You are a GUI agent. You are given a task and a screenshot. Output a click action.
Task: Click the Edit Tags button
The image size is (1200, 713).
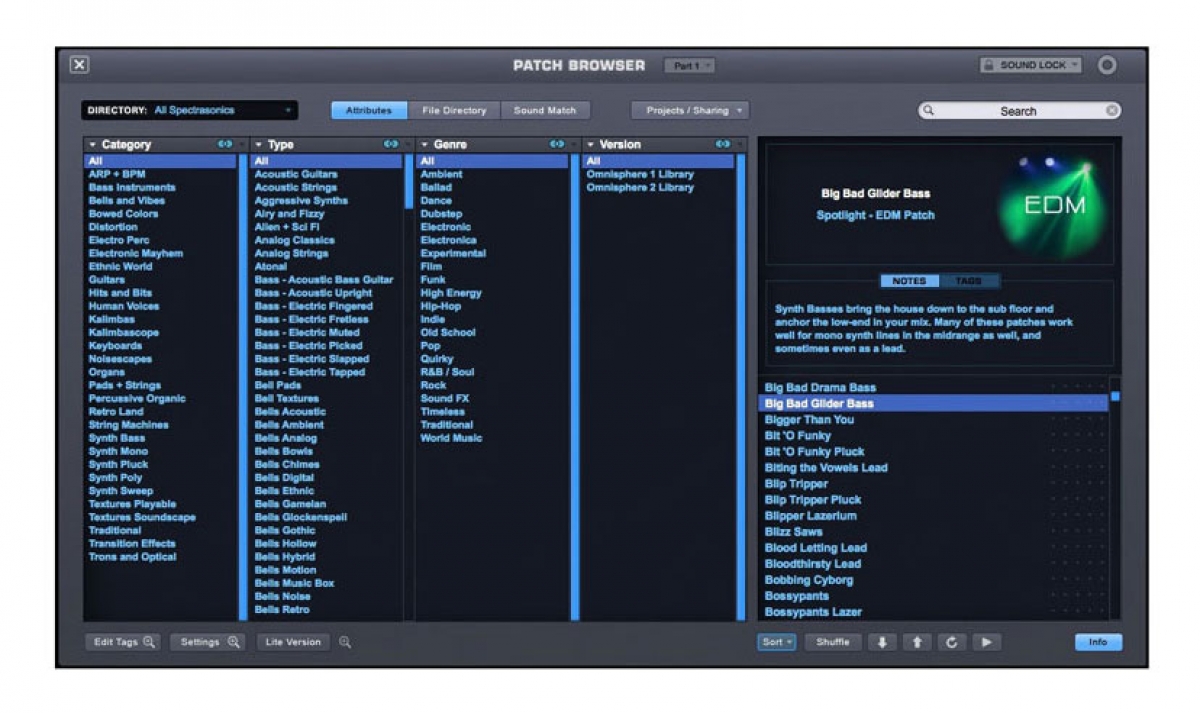click(124, 642)
